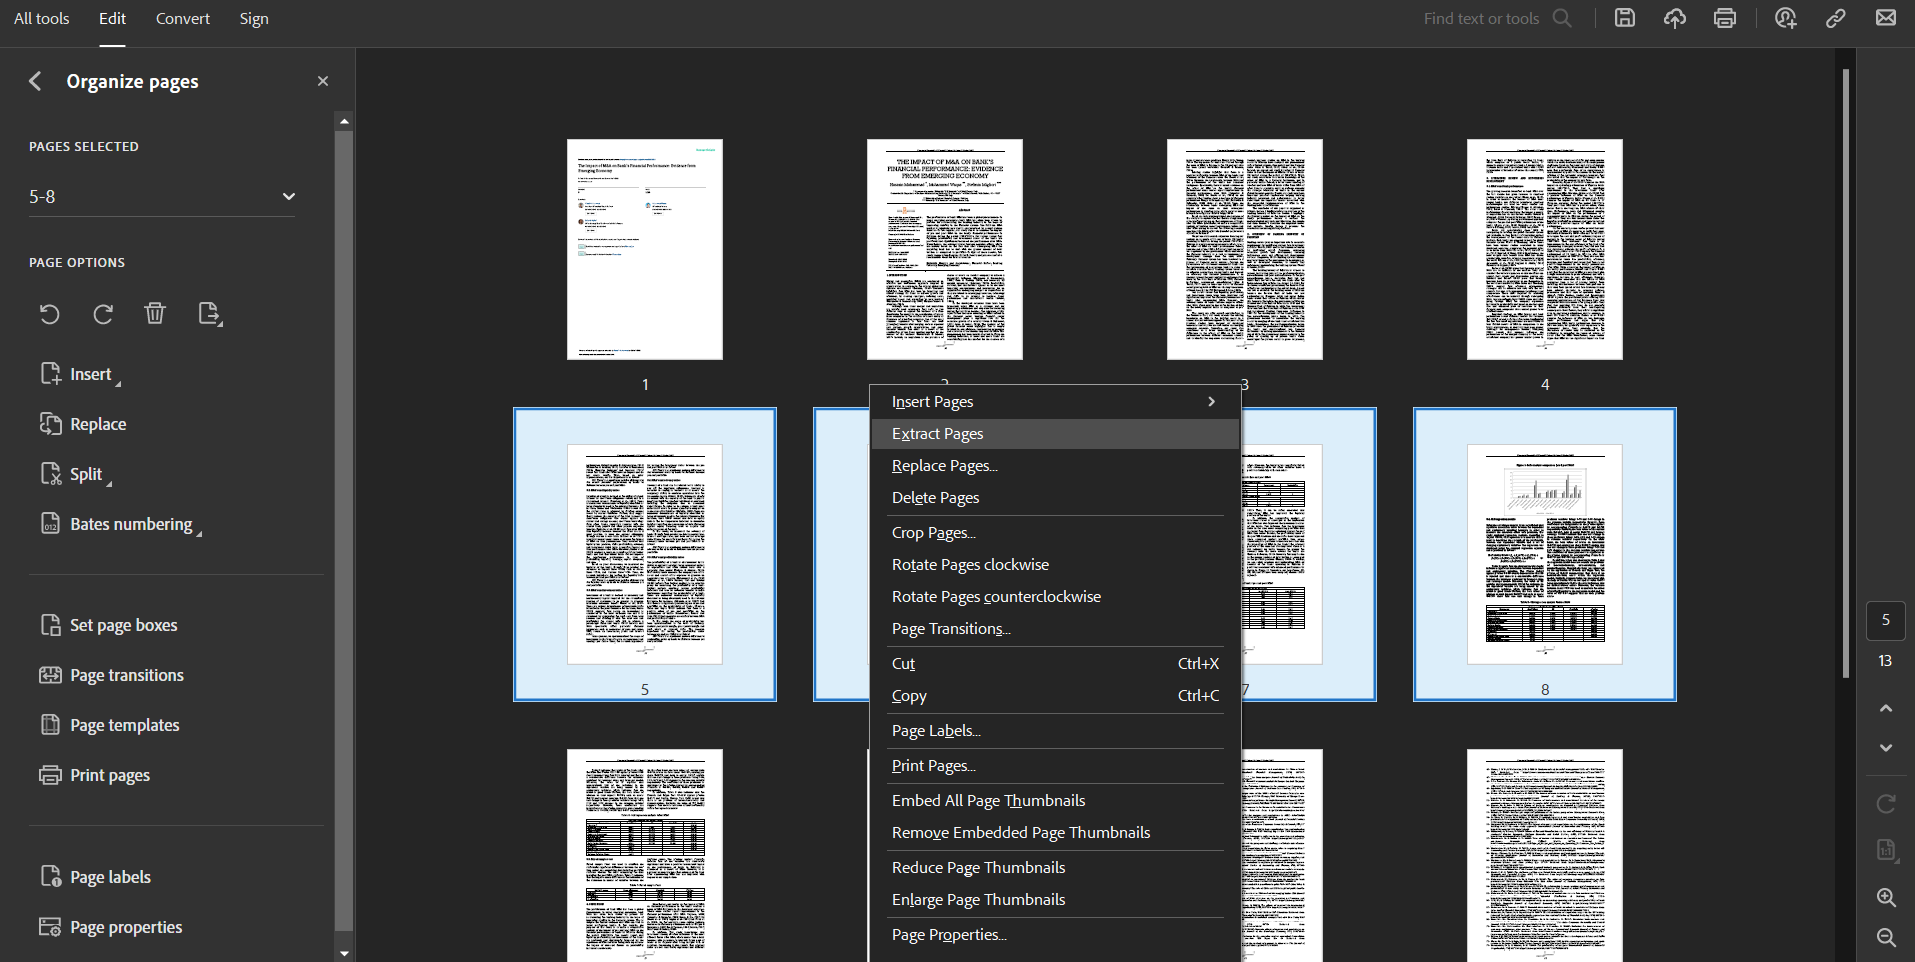Click the rotate counterclockwise icon in Page Options
1915x962 pixels.
50,314
